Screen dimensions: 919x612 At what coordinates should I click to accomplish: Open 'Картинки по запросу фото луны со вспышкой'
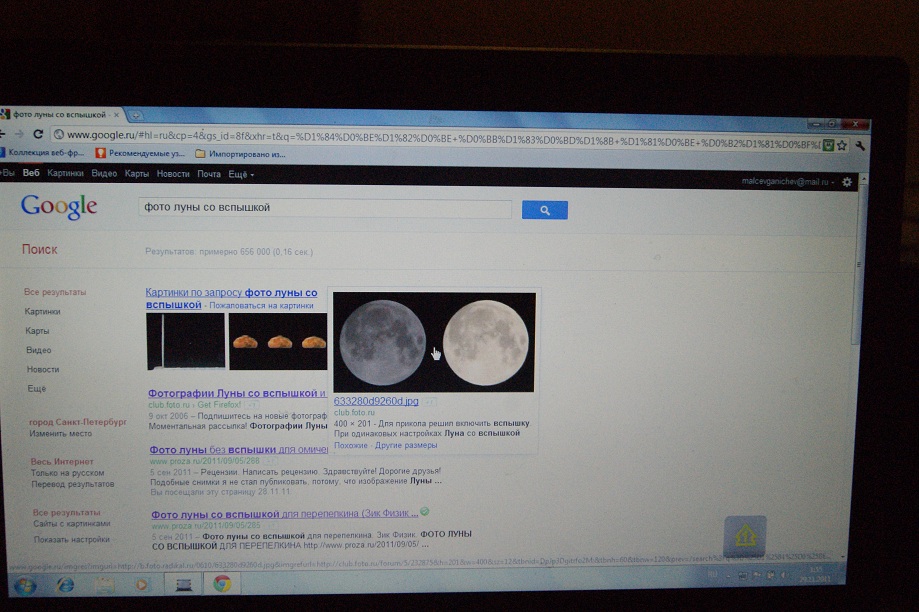coord(232,298)
